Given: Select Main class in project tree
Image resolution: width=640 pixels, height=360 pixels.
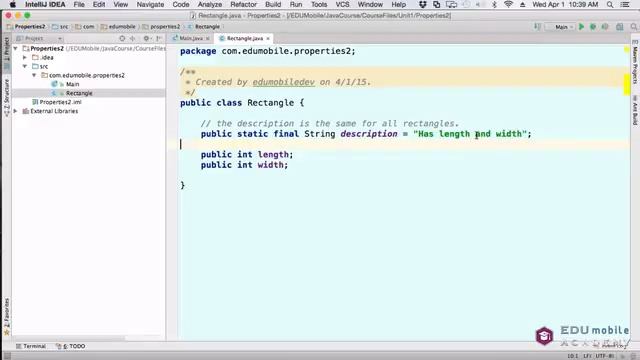Looking at the screenshot, I should [x=72, y=84].
